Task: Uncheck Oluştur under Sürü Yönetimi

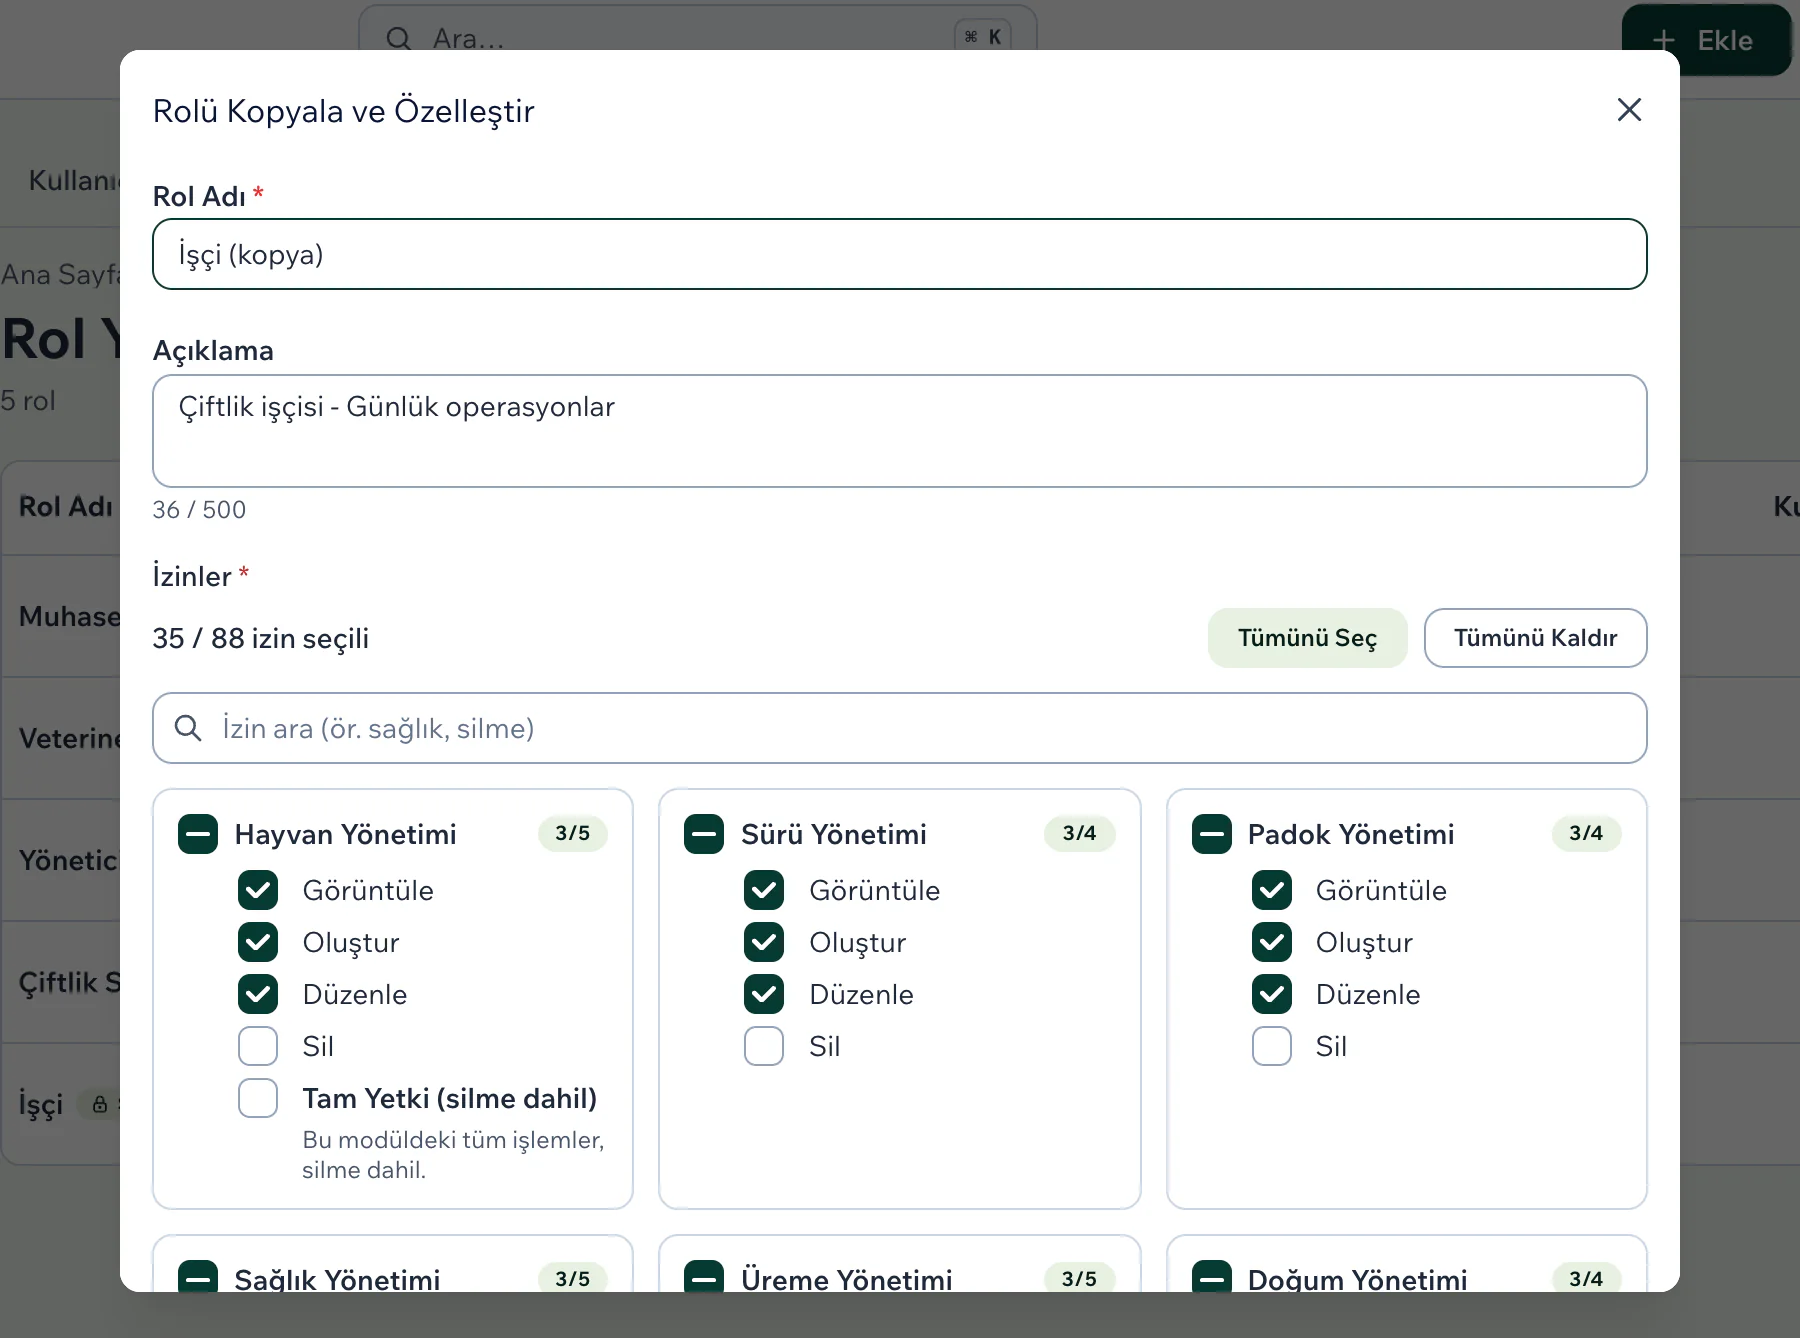Action: tap(764, 942)
